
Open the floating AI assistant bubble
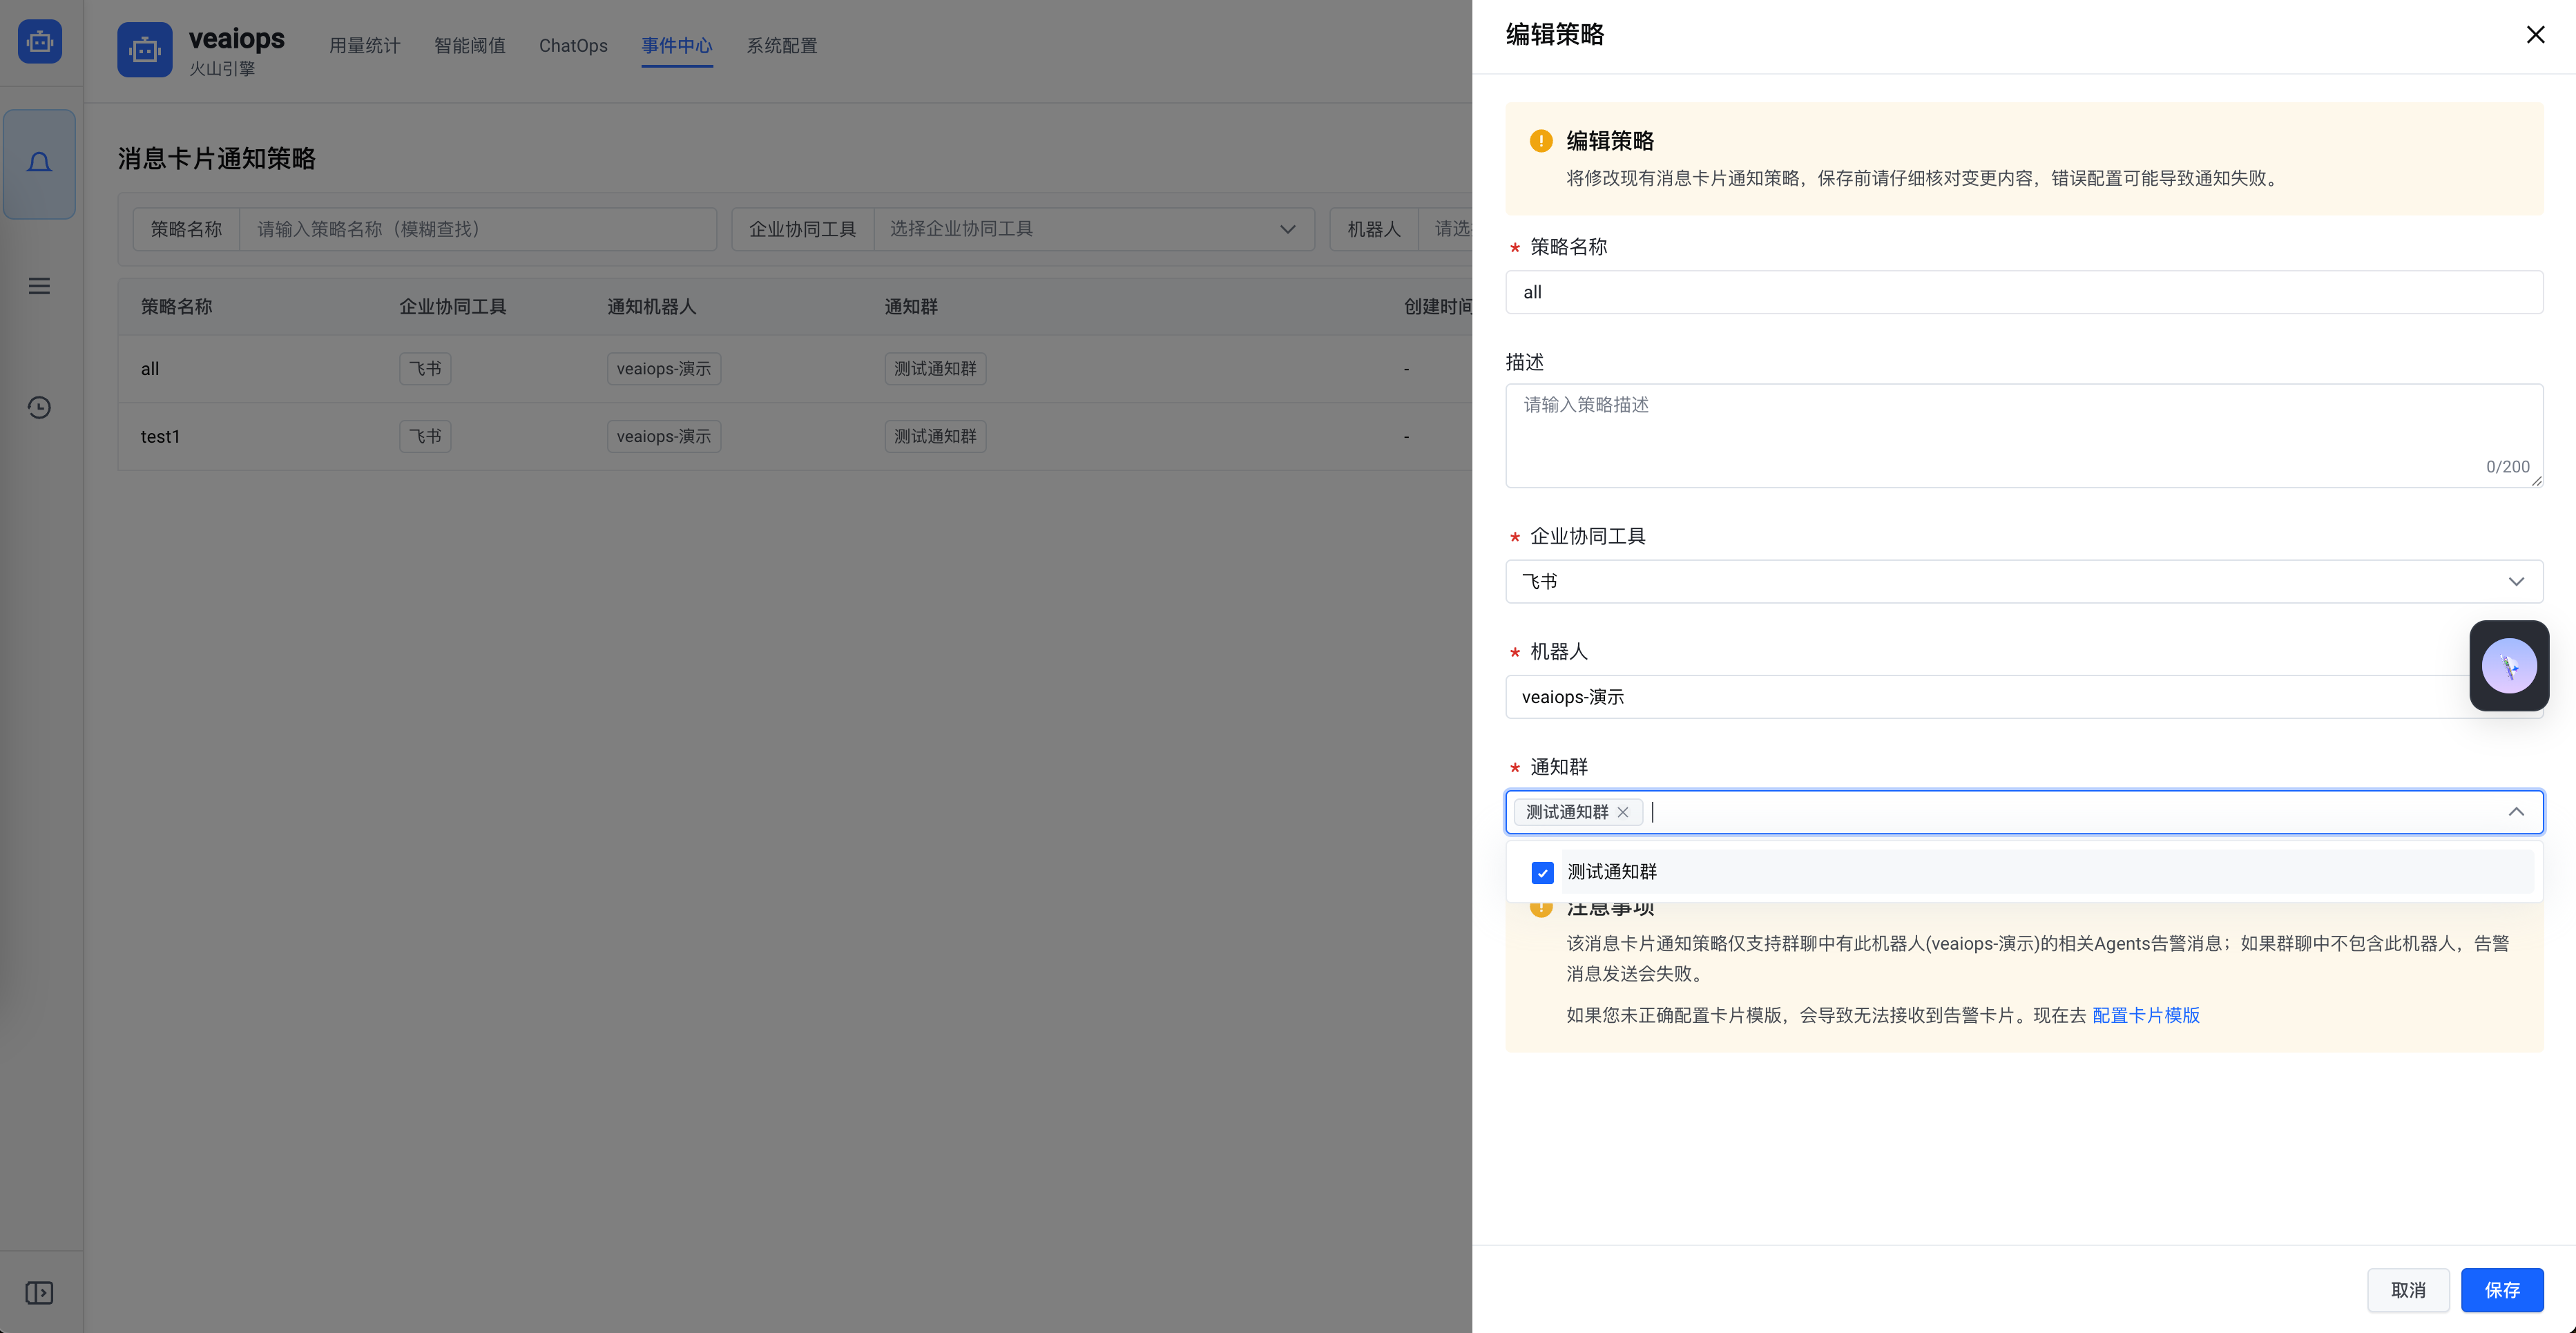coord(2509,665)
